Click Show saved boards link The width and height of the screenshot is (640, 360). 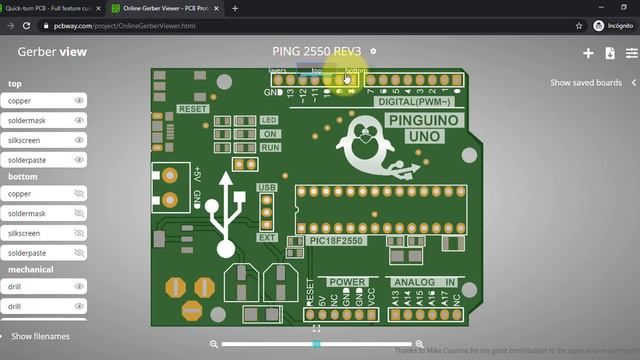click(586, 82)
